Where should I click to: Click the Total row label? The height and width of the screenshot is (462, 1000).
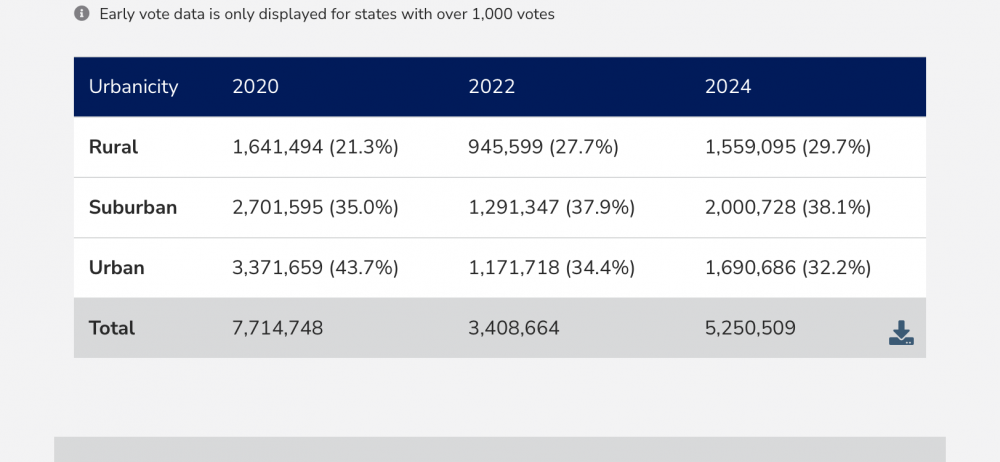pyautogui.click(x=112, y=328)
